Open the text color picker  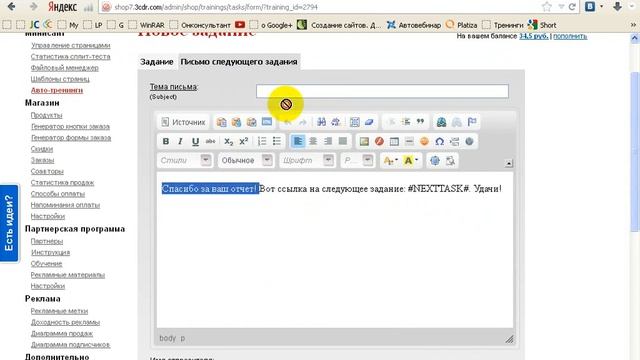tap(390, 160)
